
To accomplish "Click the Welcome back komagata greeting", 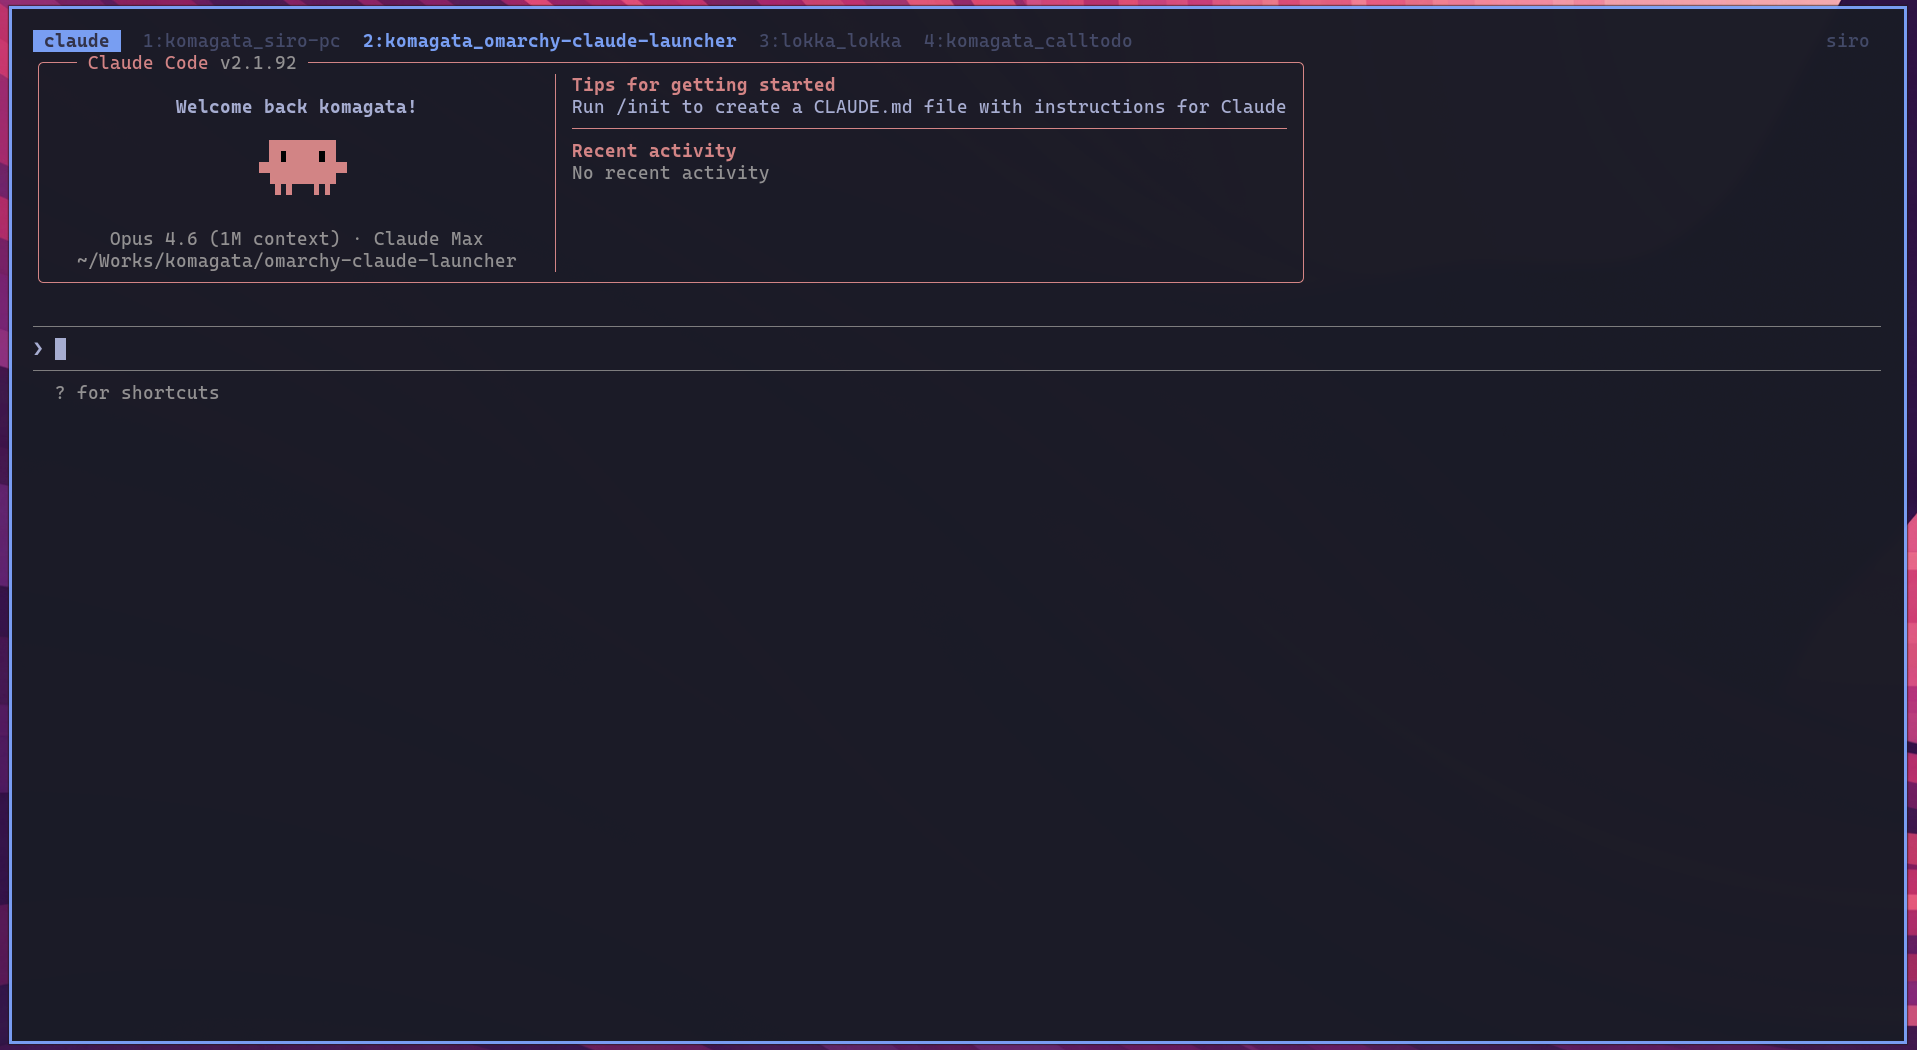I will (295, 107).
